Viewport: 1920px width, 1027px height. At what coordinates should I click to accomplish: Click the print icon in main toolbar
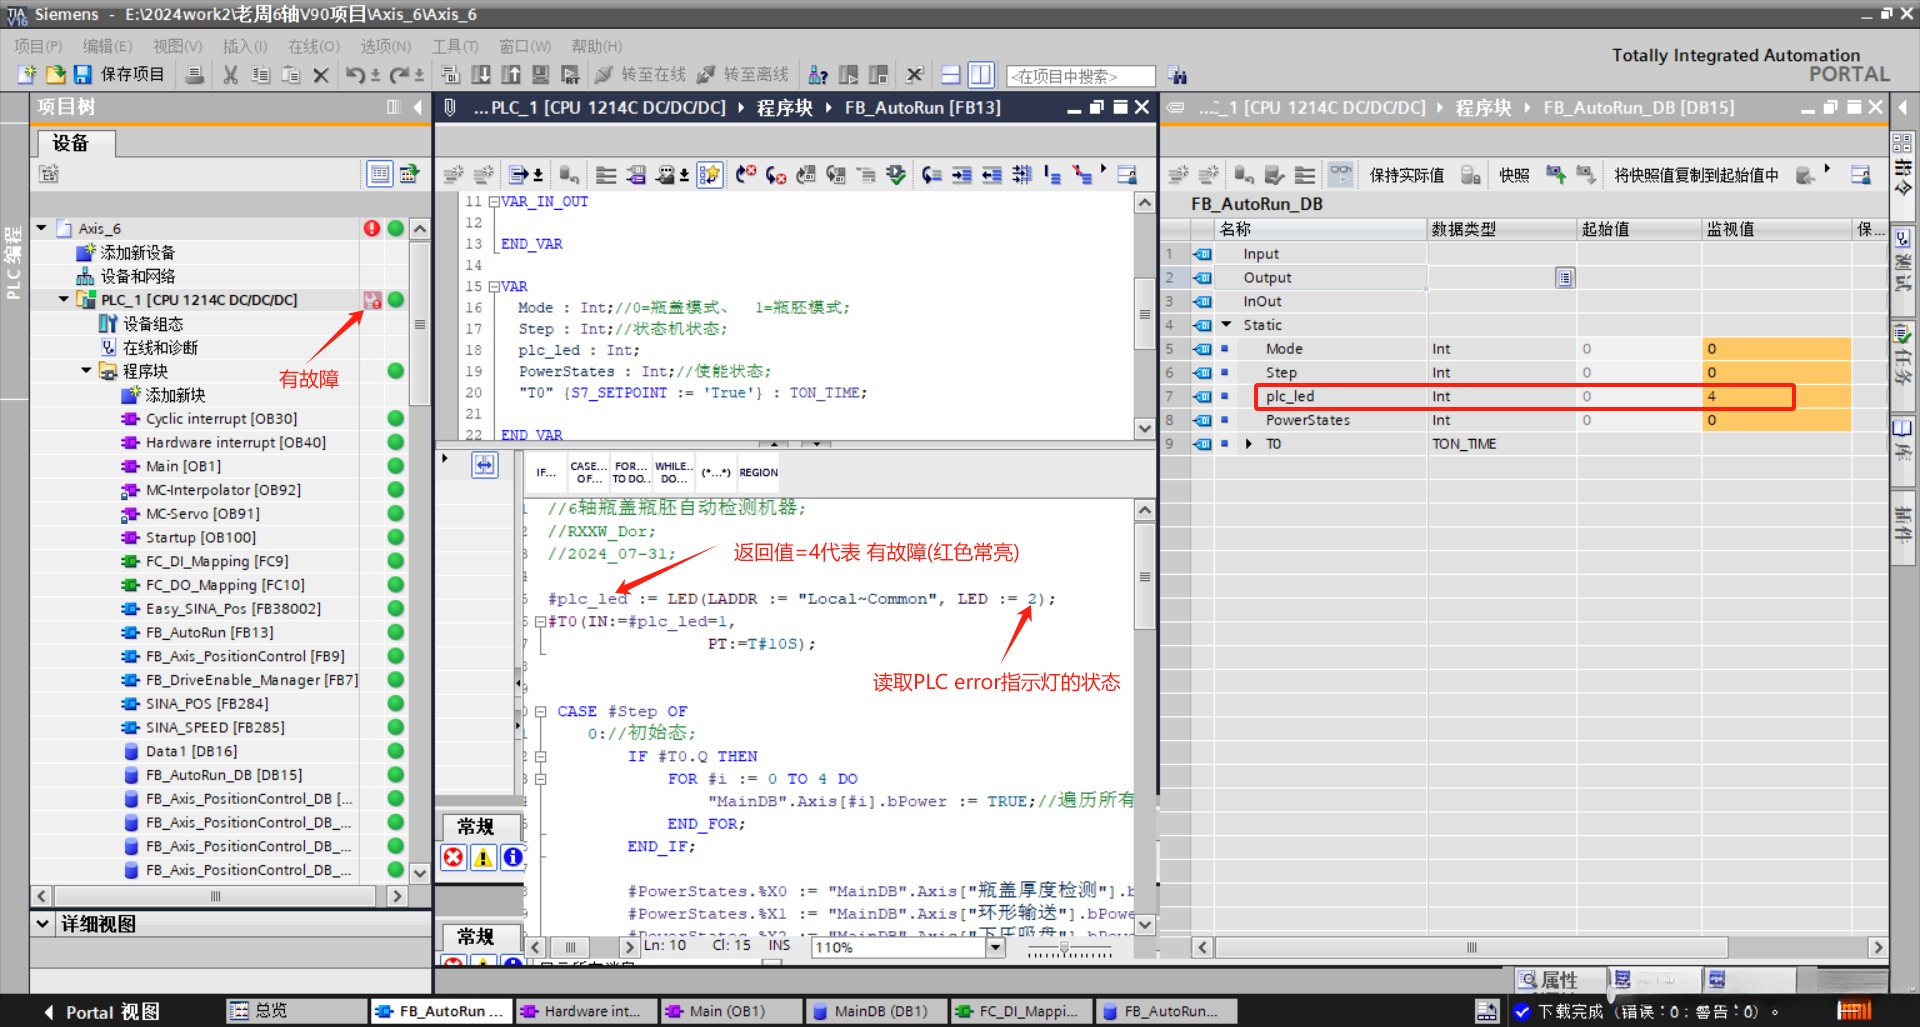click(195, 75)
